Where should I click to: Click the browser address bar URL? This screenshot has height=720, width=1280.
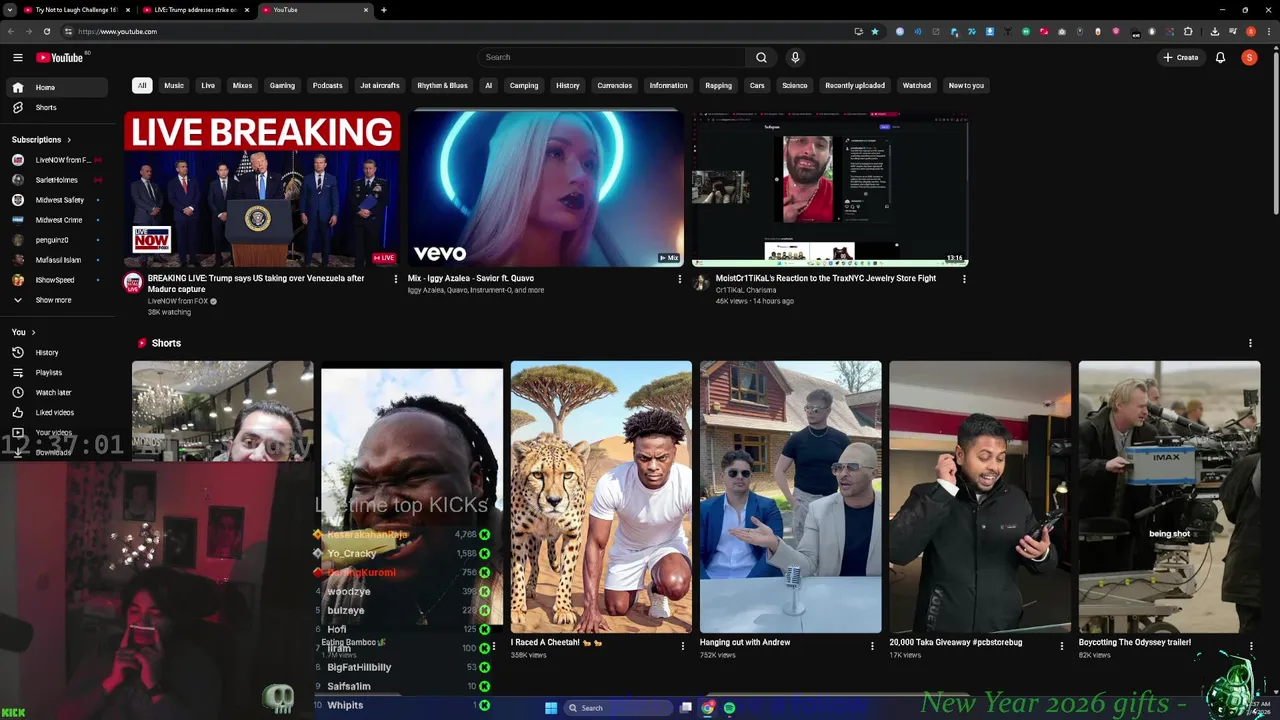click(118, 31)
